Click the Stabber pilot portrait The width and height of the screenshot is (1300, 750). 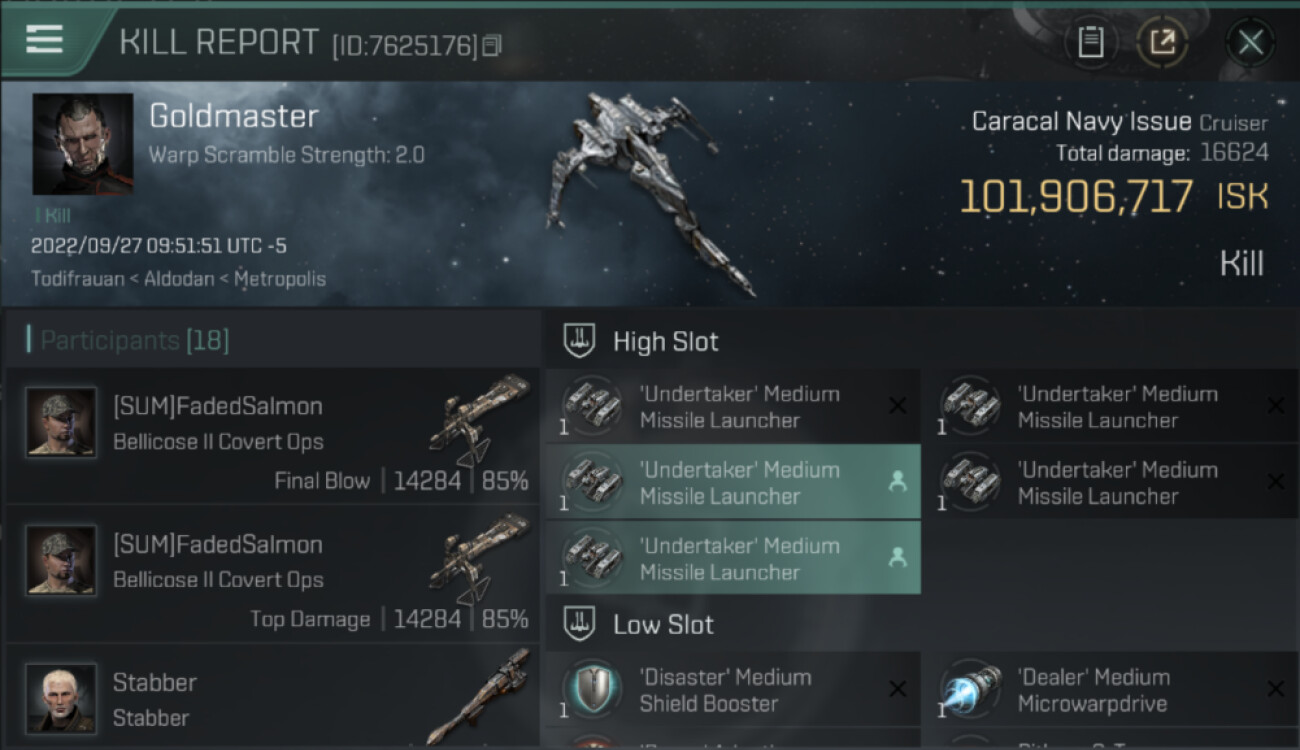tap(61, 698)
